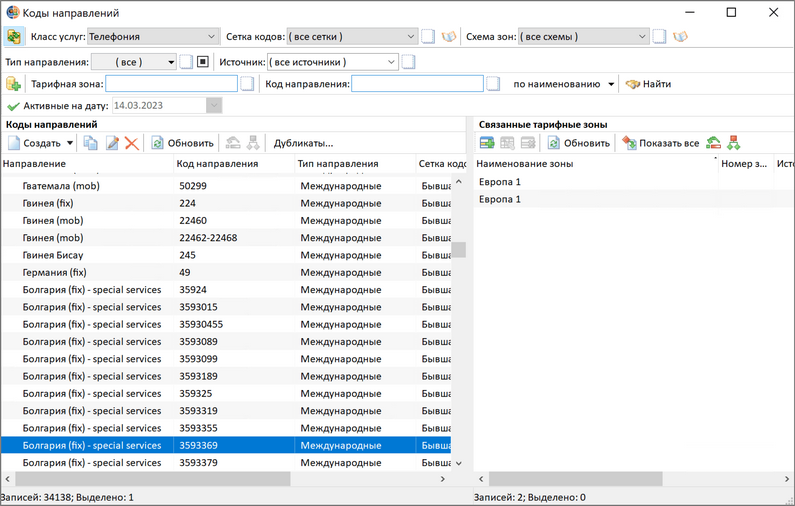Click the green filter icon before Класс услуг
795x506 pixels.
[14, 37]
